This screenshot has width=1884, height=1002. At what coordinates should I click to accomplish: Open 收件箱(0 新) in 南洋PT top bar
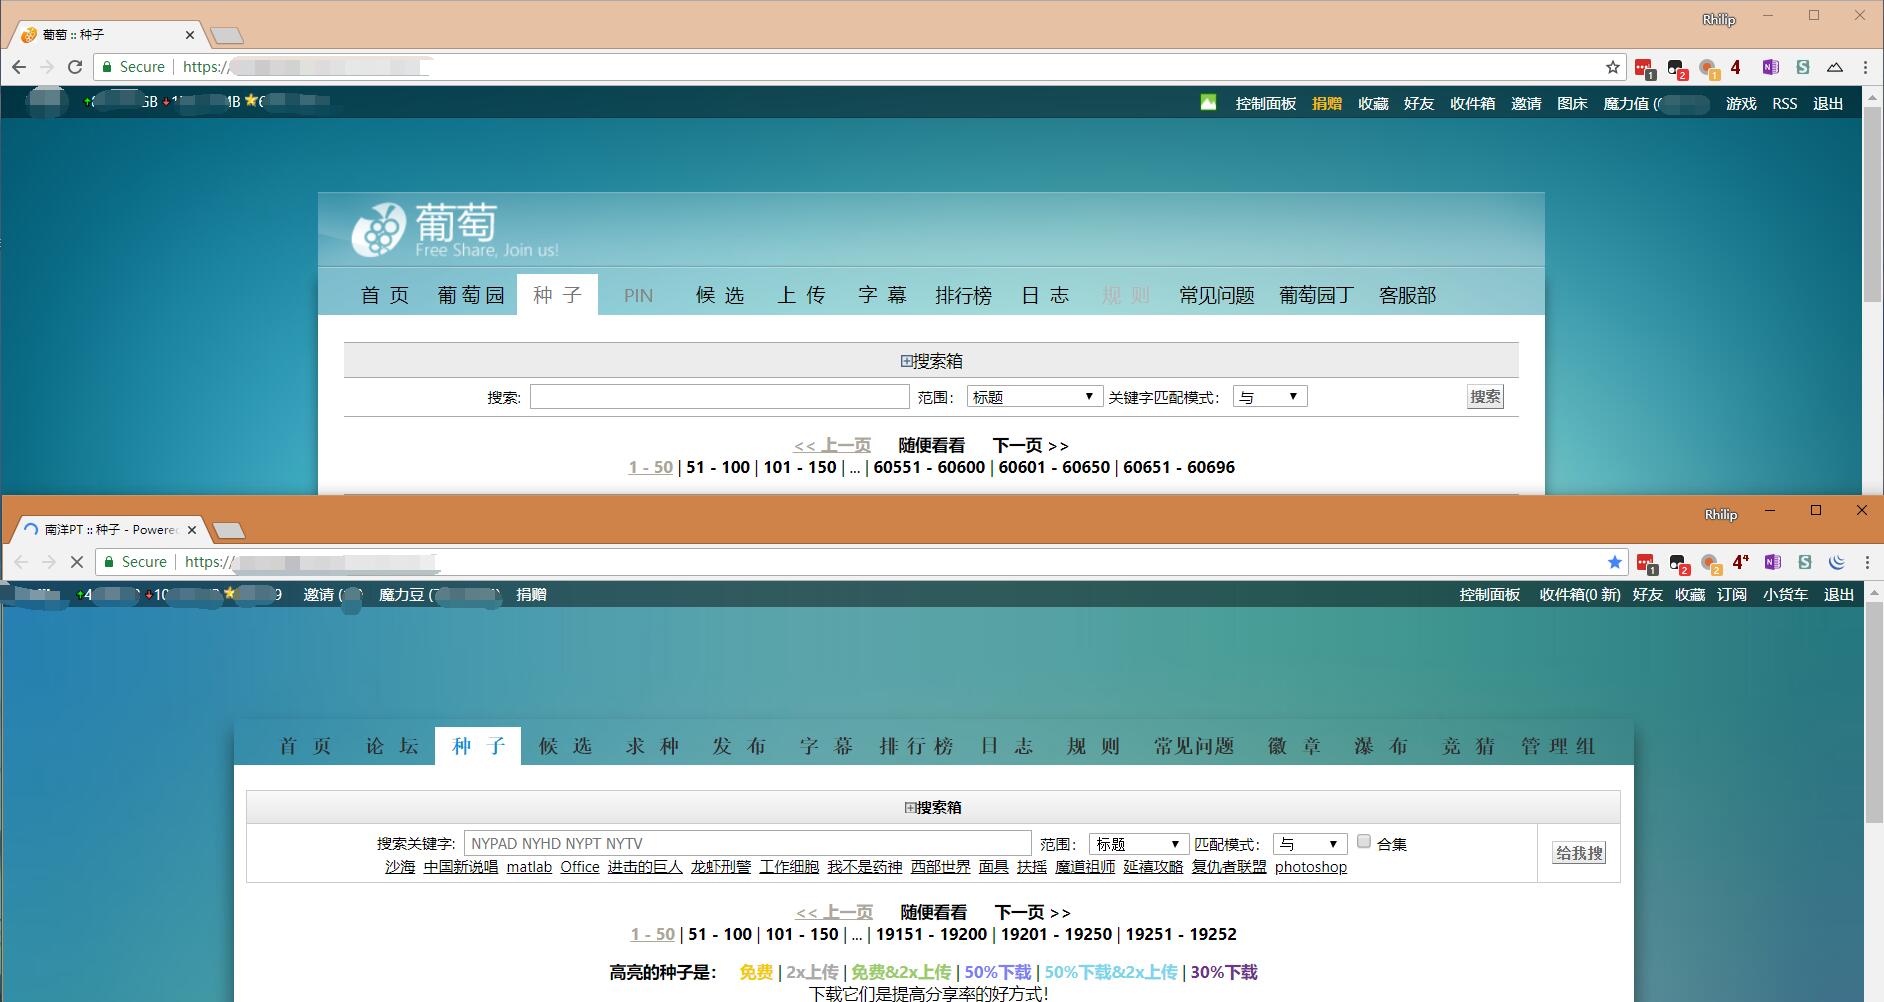click(1580, 594)
